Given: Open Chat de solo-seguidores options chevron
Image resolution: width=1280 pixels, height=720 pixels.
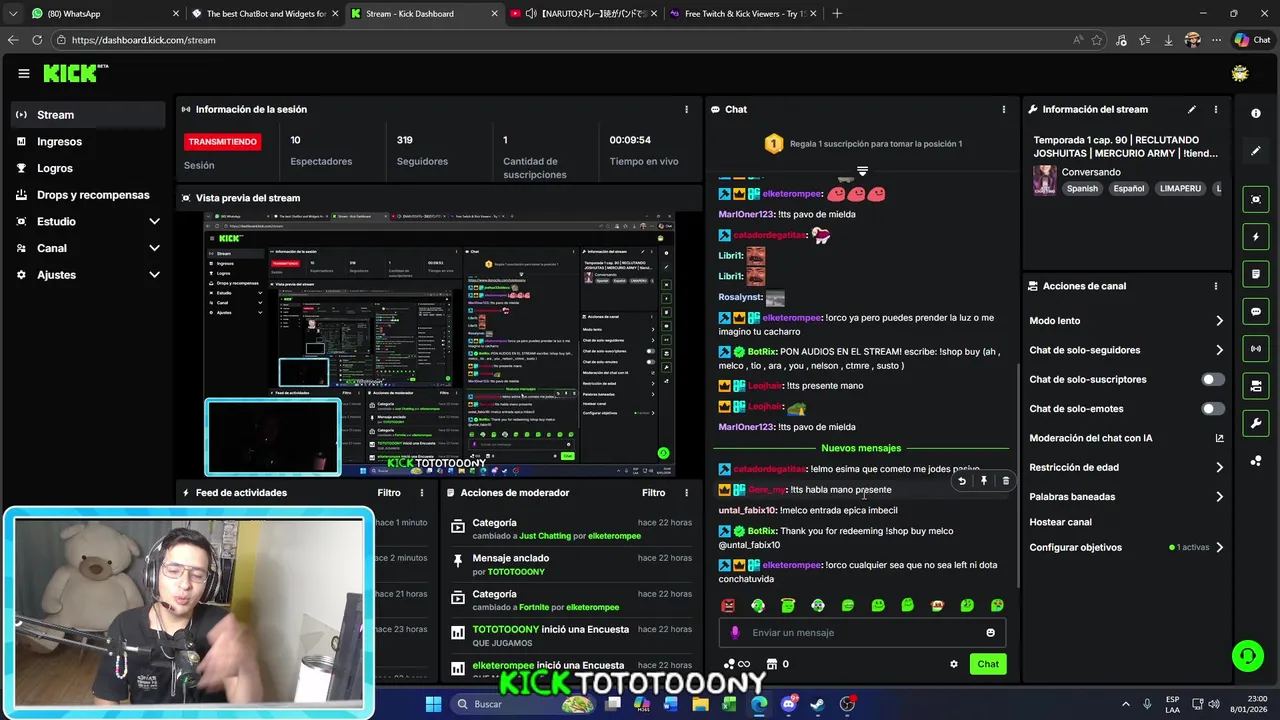Looking at the screenshot, I should [1219, 350].
